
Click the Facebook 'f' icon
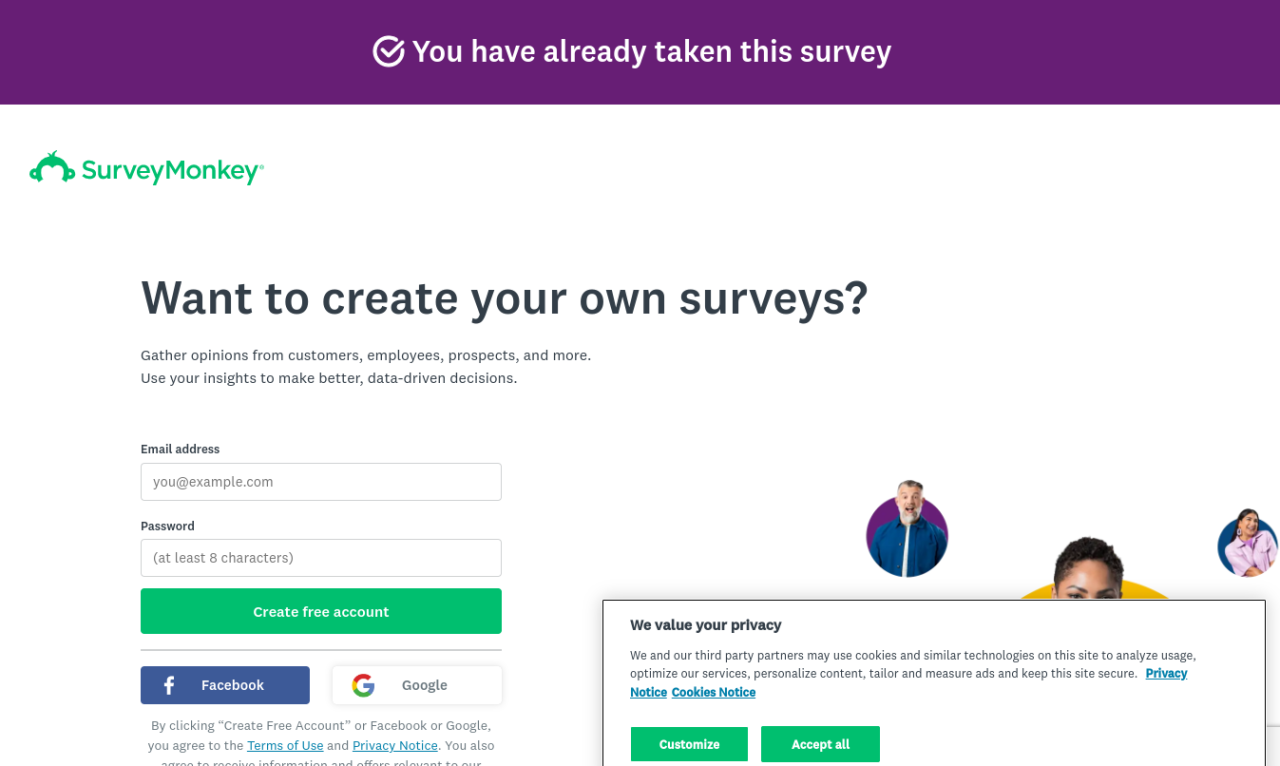[169, 685]
